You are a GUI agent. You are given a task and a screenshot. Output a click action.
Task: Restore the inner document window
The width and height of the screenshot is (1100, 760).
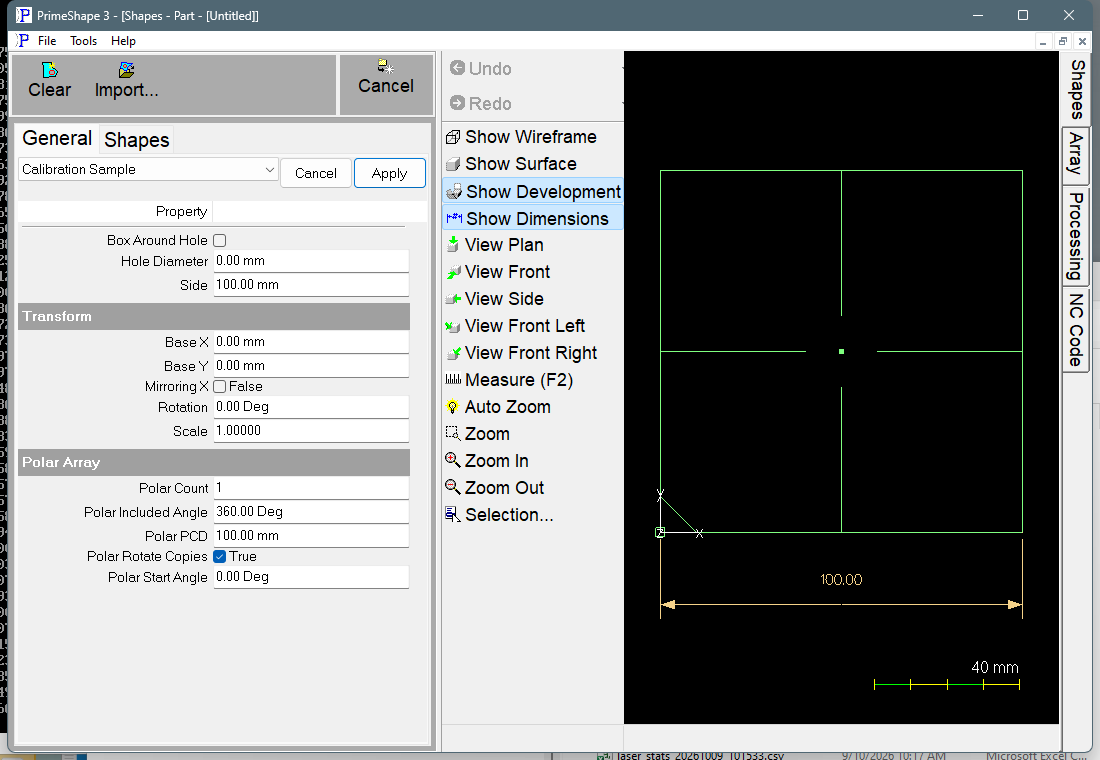pos(1063,41)
